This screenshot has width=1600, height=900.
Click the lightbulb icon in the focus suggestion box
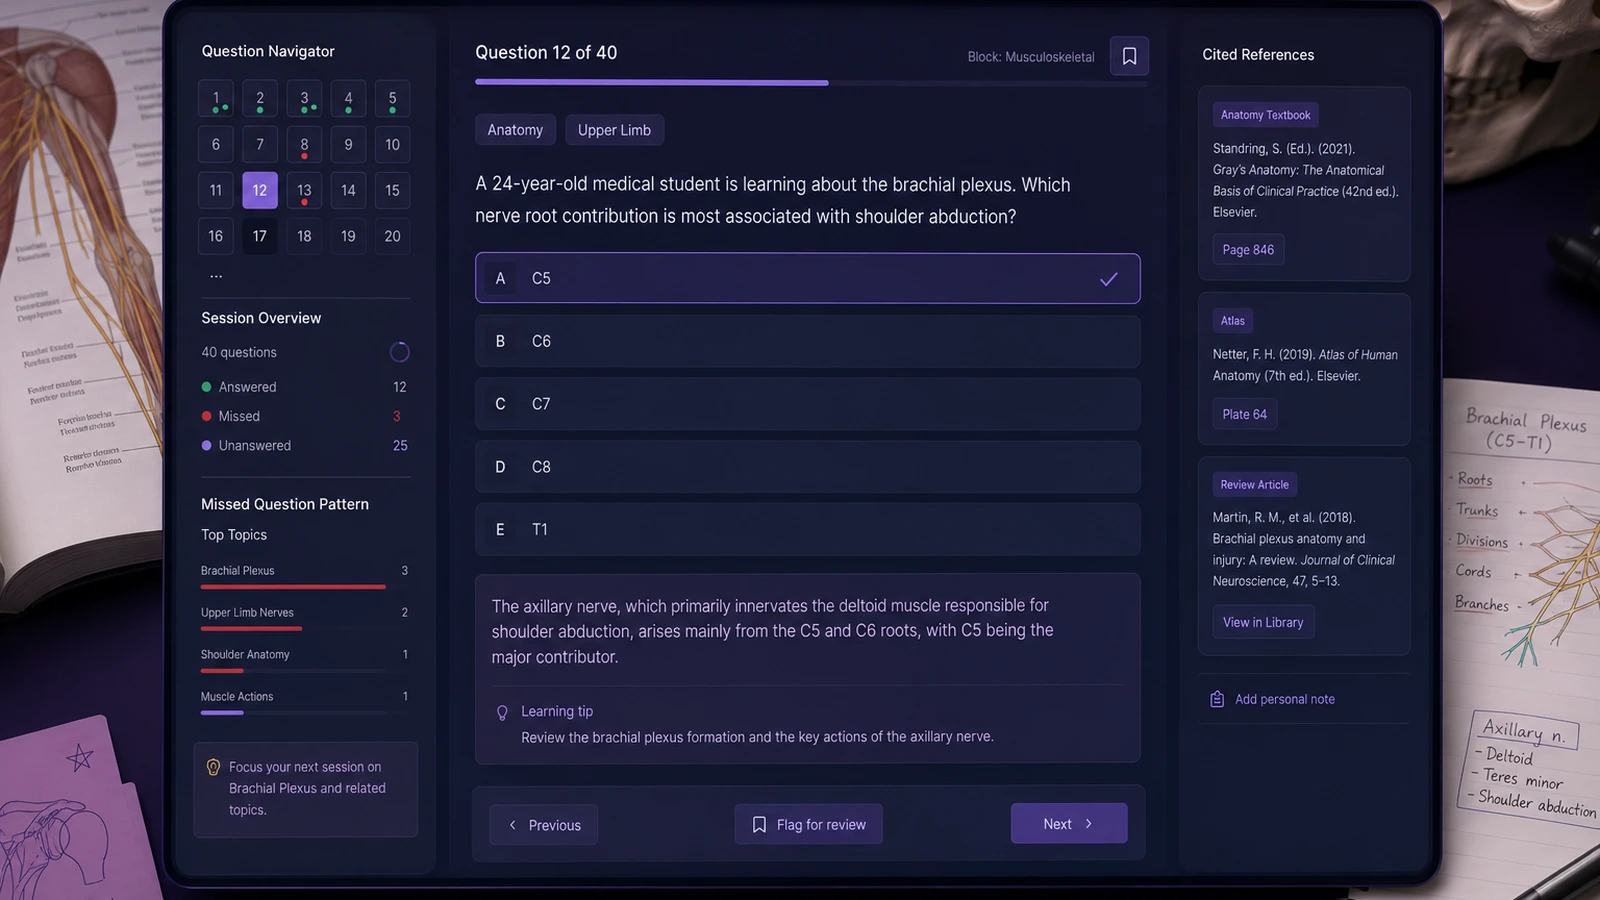coord(213,767)
